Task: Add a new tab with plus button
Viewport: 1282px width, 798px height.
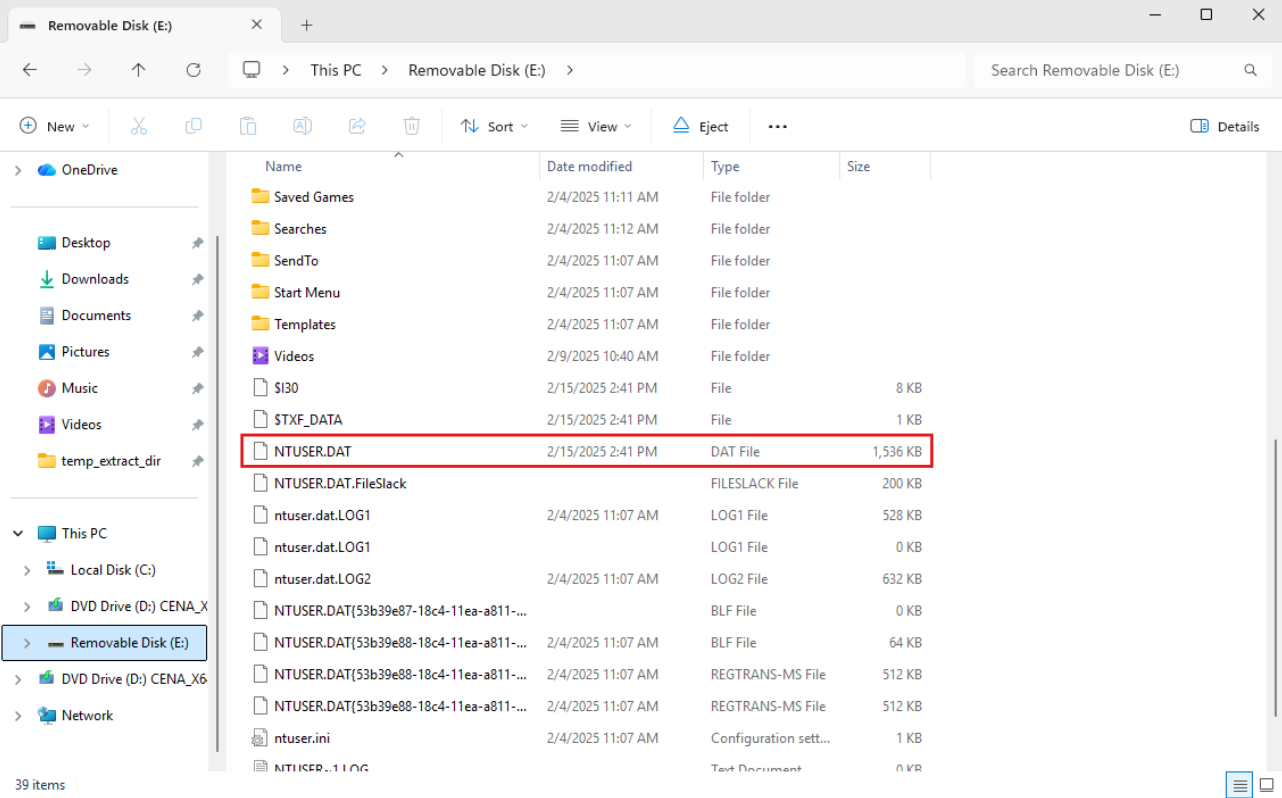Action: click(x=307, y=25)
